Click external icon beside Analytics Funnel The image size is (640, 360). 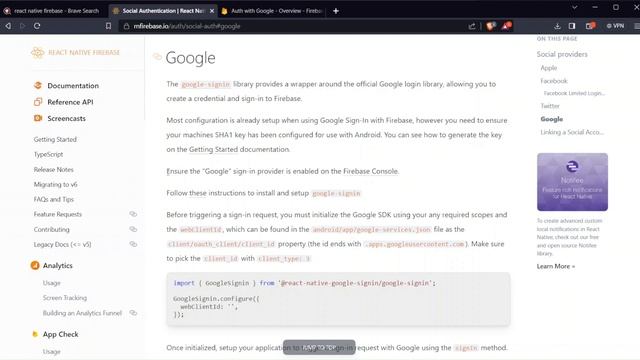coord(133,313)
